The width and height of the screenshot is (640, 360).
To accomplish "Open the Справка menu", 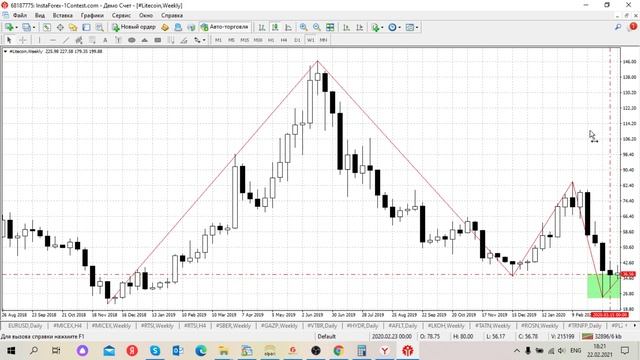I will tap(172, 16).
